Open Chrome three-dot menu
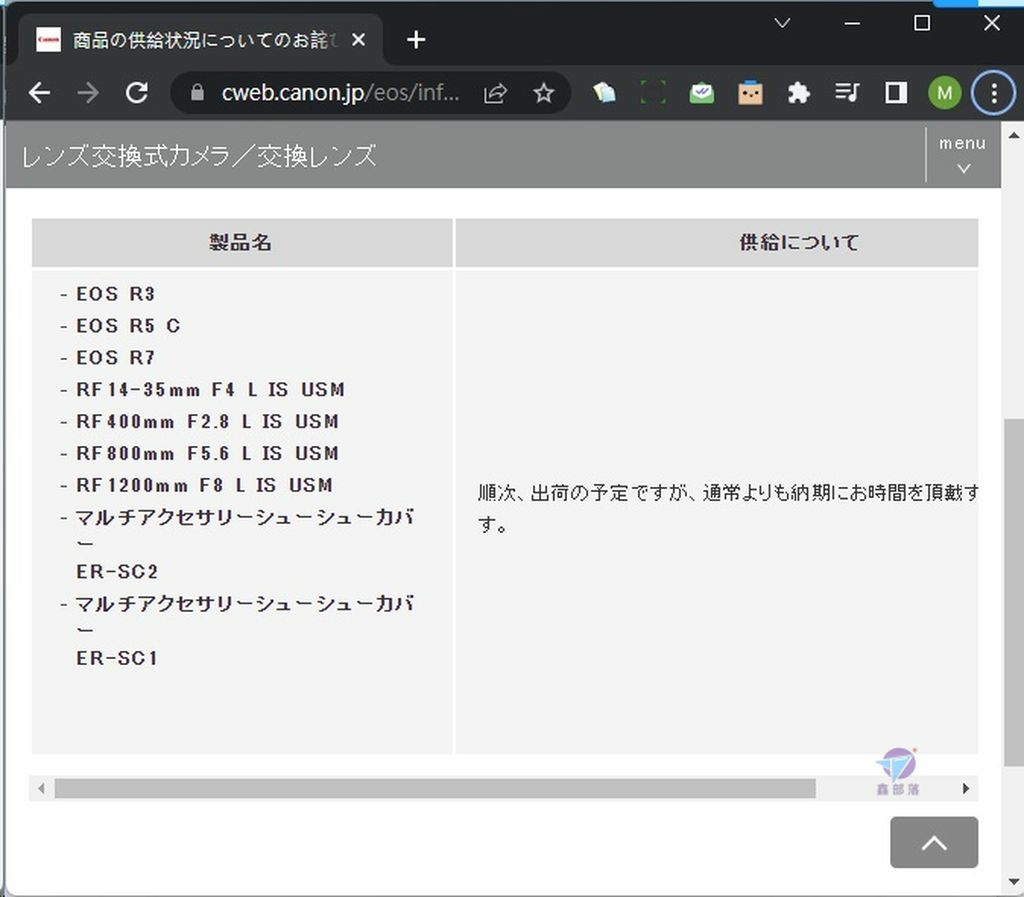 tap(993, 93)
